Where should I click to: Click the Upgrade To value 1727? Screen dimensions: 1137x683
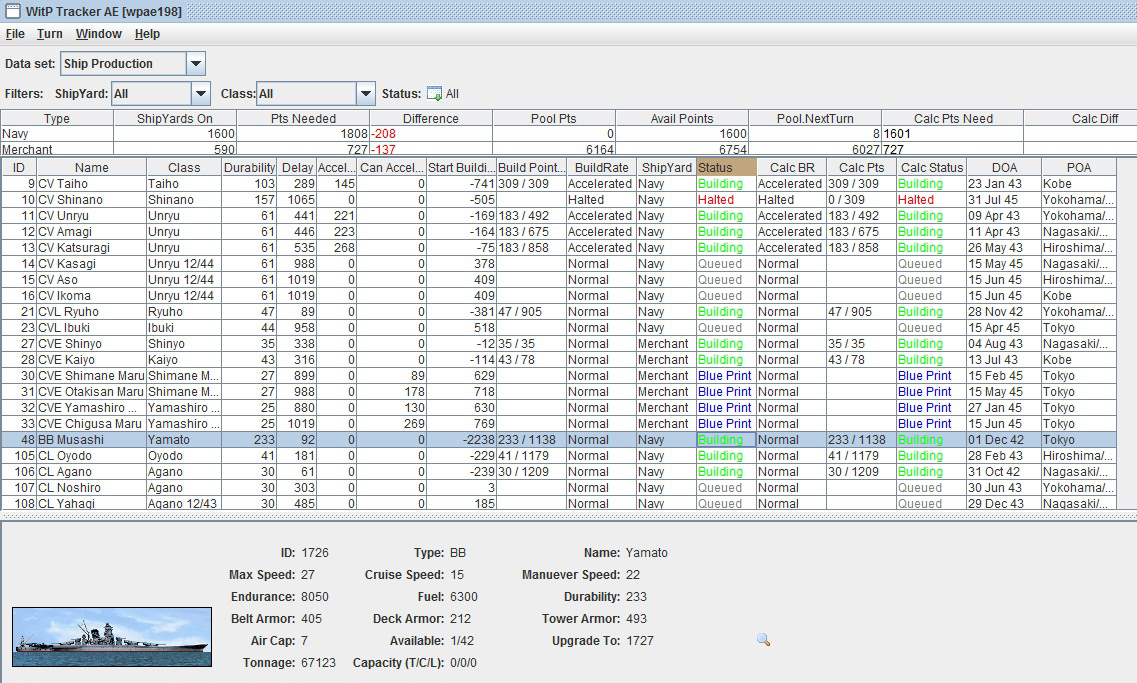tap(640, 641)
